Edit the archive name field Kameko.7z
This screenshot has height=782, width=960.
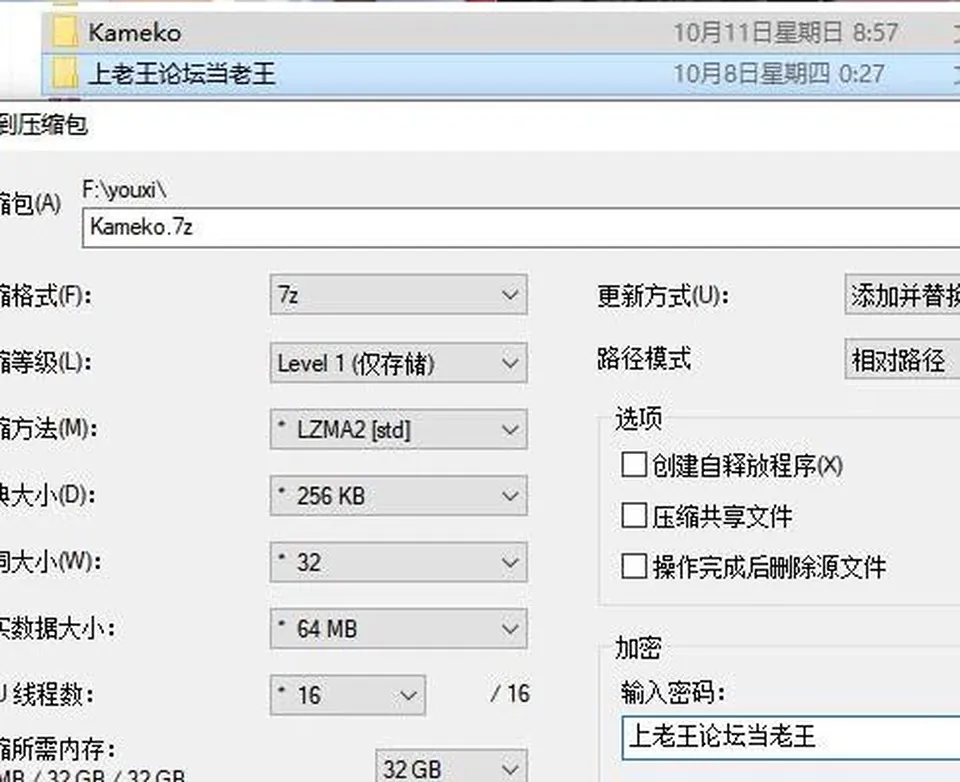tap(521, 227)
